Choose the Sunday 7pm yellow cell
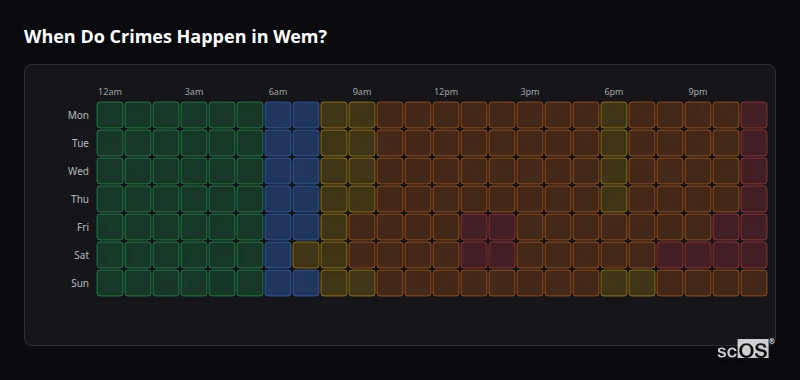800x380 pixels. click(642, 283)
